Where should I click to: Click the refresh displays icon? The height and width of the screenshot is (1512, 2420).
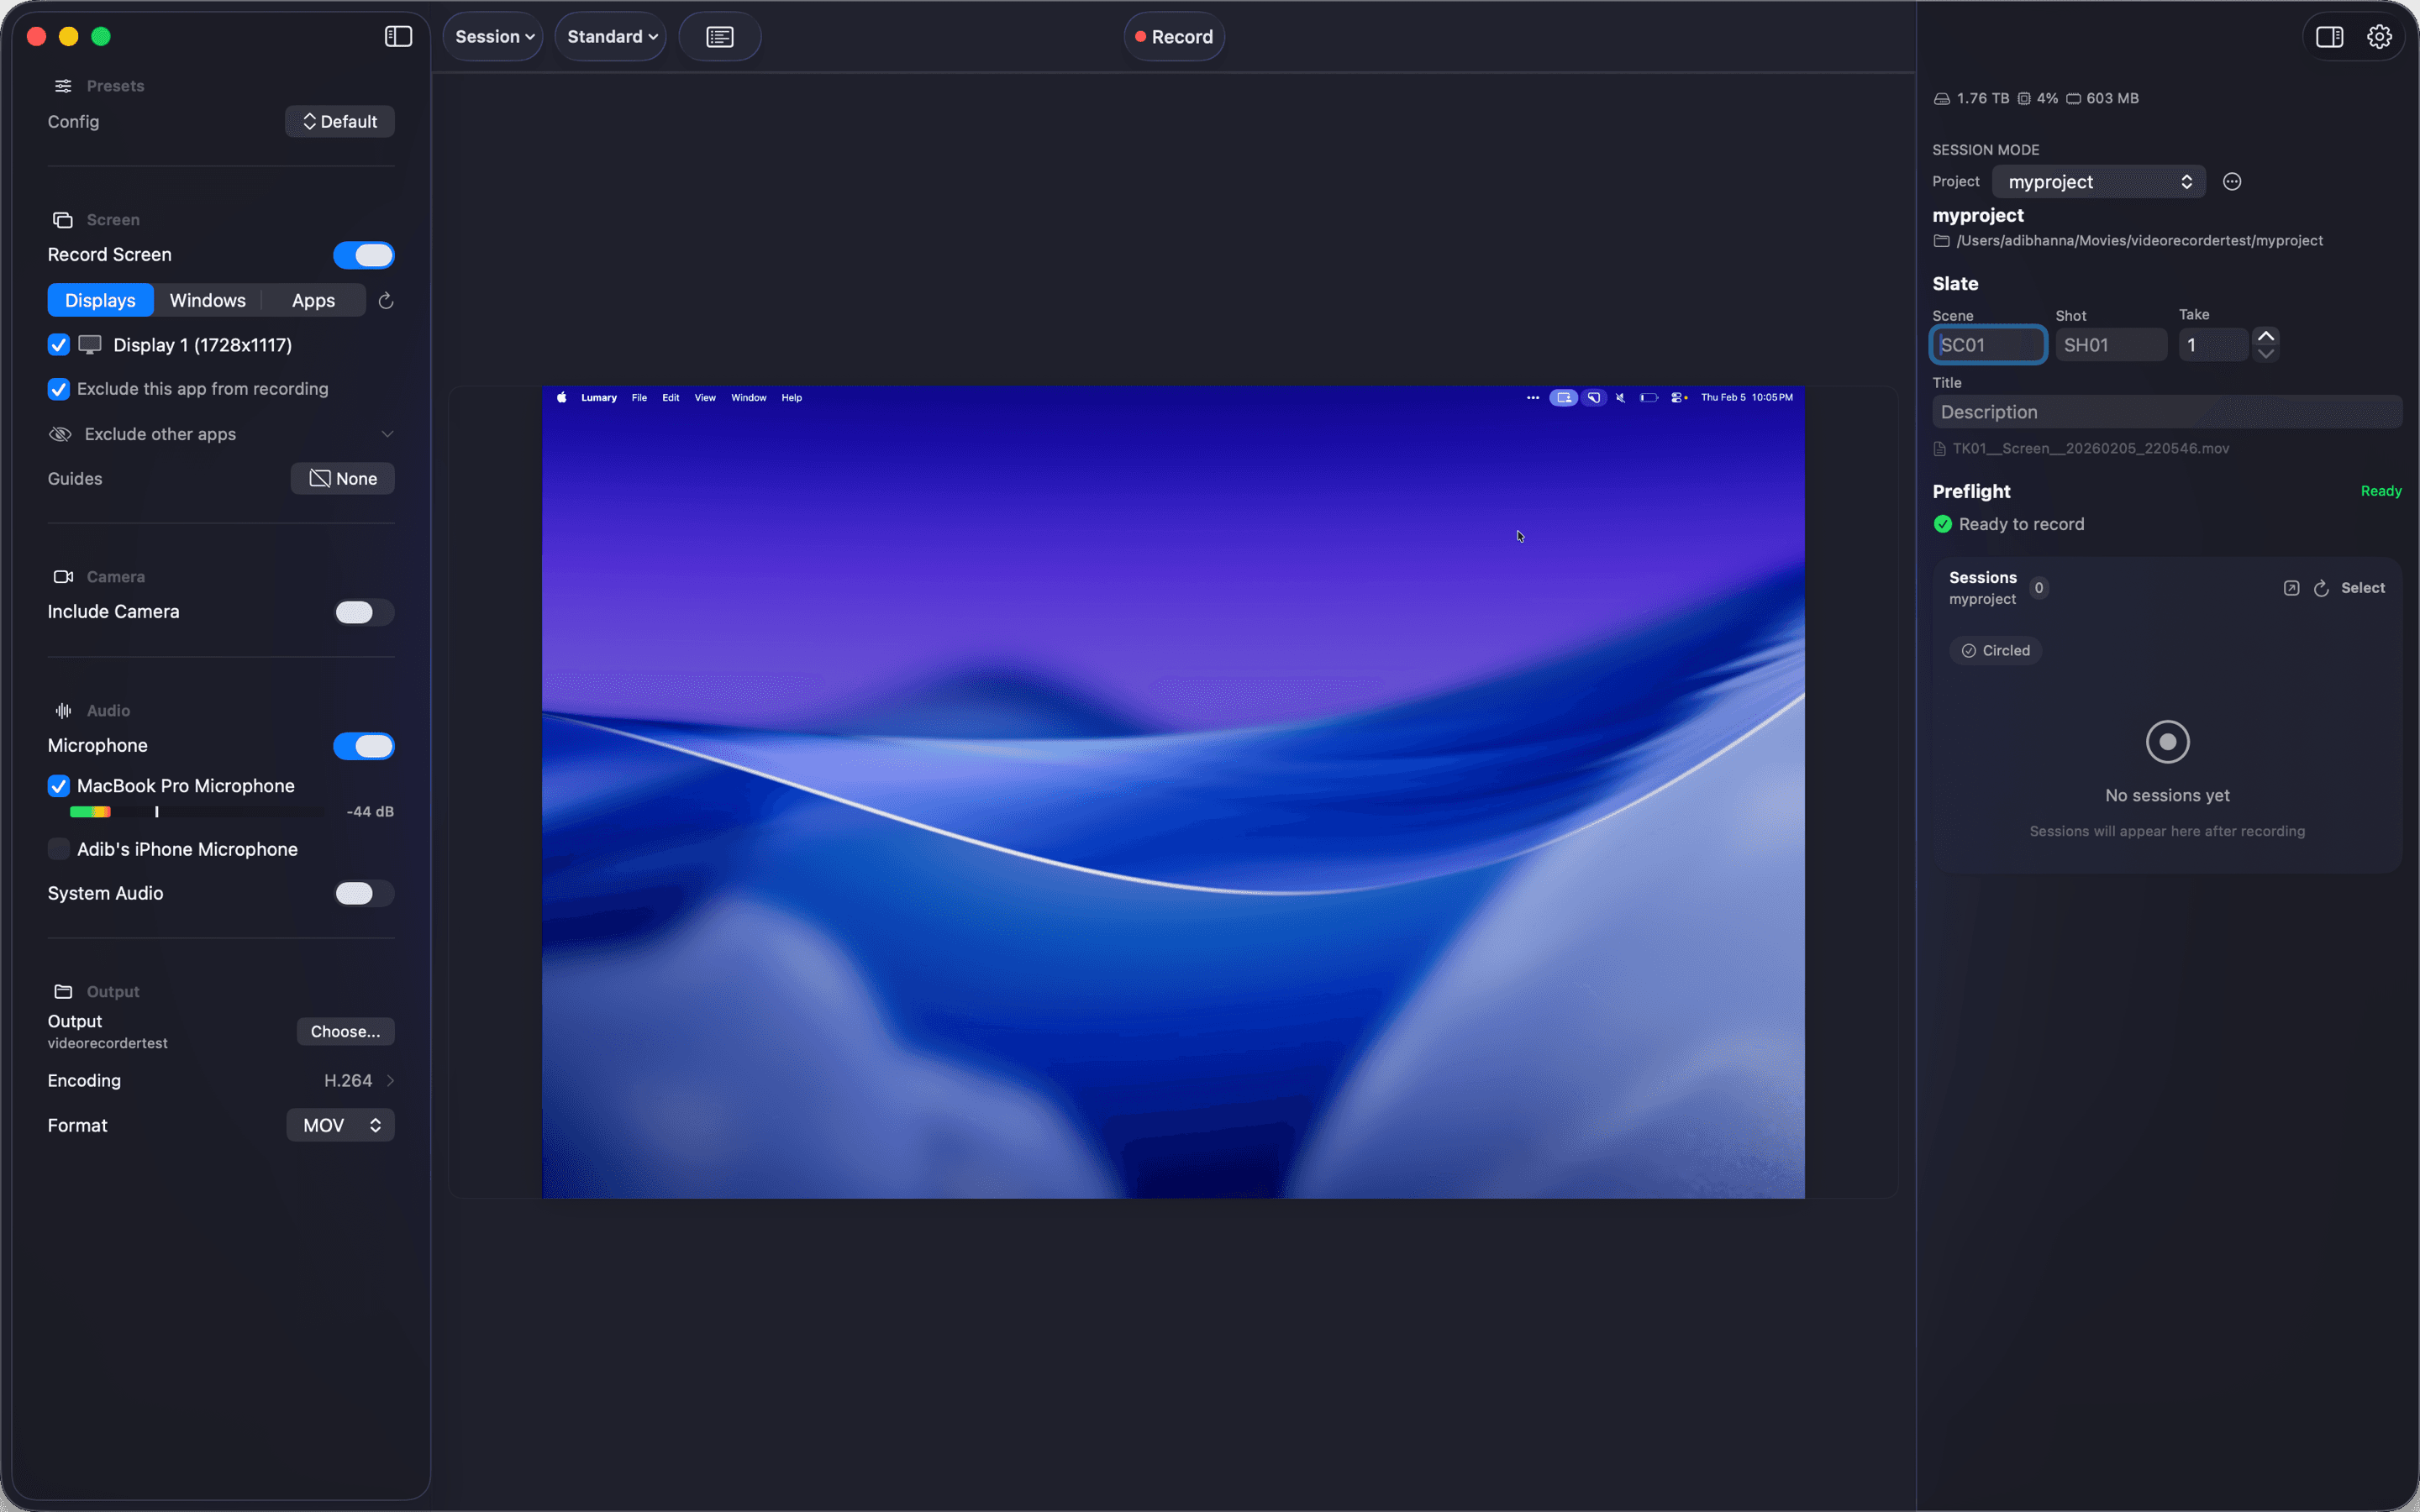tap(386, 301)
